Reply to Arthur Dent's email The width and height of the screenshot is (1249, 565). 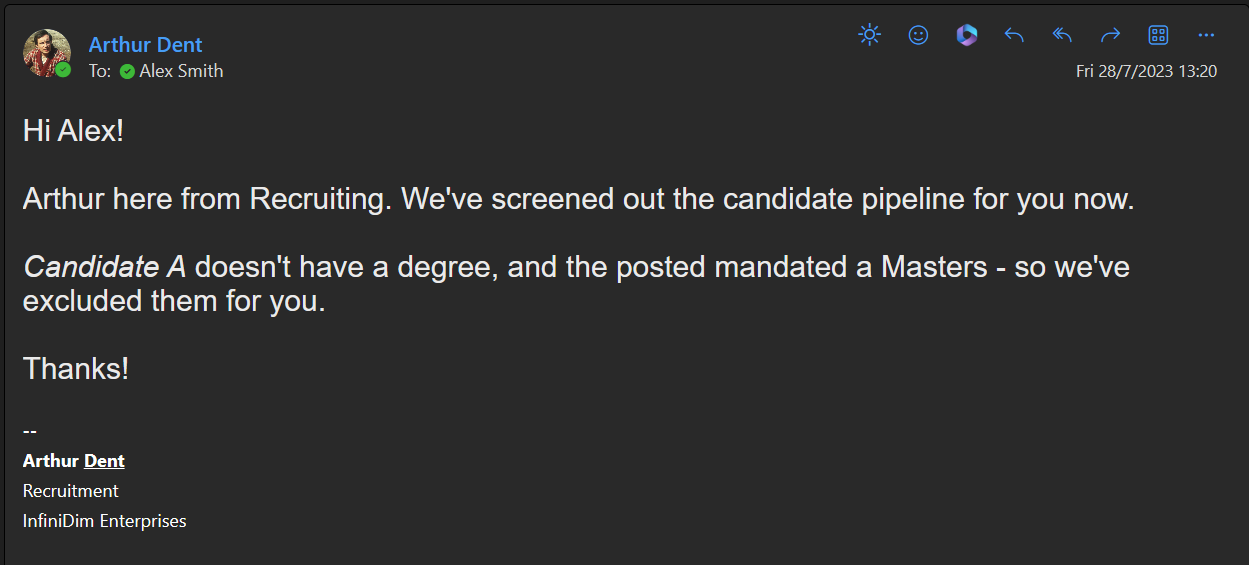(1014, 36)
